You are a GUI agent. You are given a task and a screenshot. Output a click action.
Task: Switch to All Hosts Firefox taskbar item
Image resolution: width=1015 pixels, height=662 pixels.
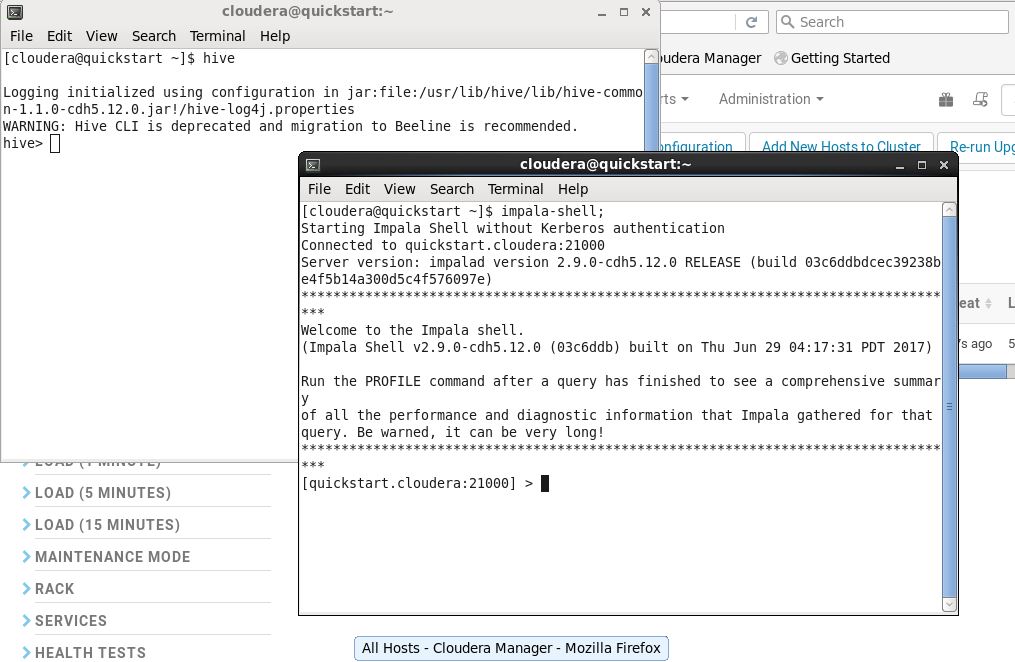click(x=511, y=648)
